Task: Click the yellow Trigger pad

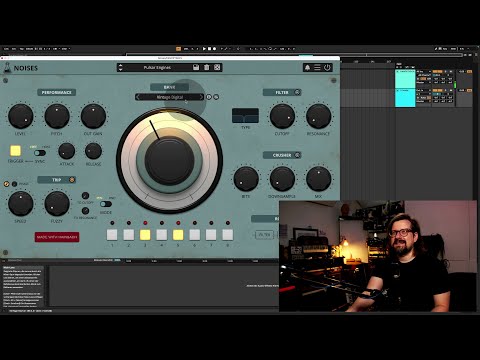Action: point(15,151)
